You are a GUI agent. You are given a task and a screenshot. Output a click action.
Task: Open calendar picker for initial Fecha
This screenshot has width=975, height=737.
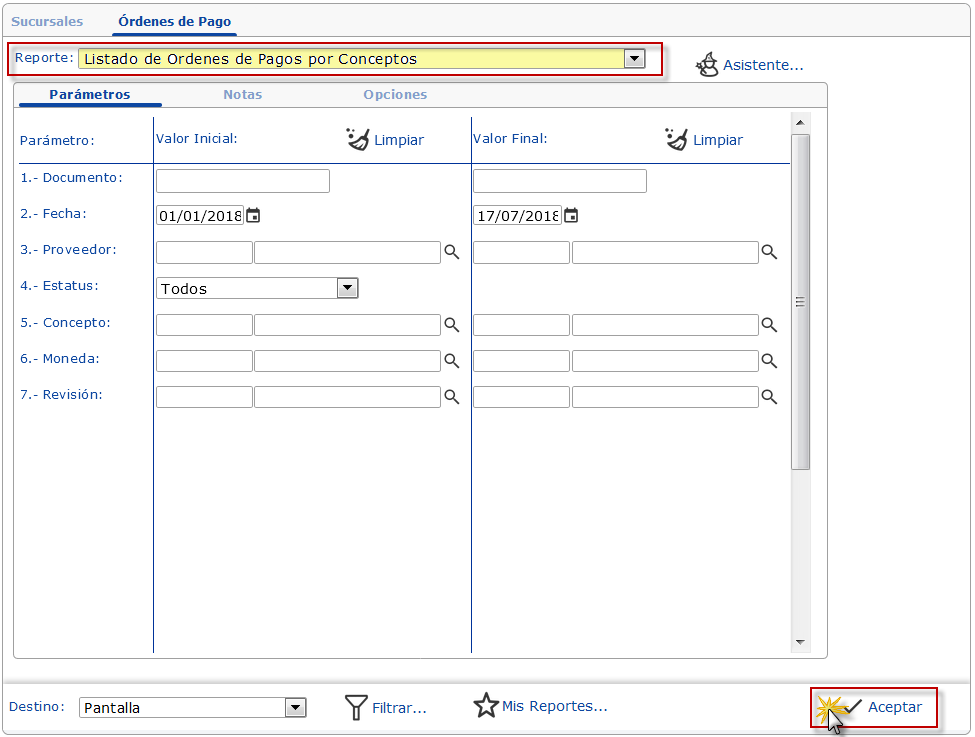(254, 215)
